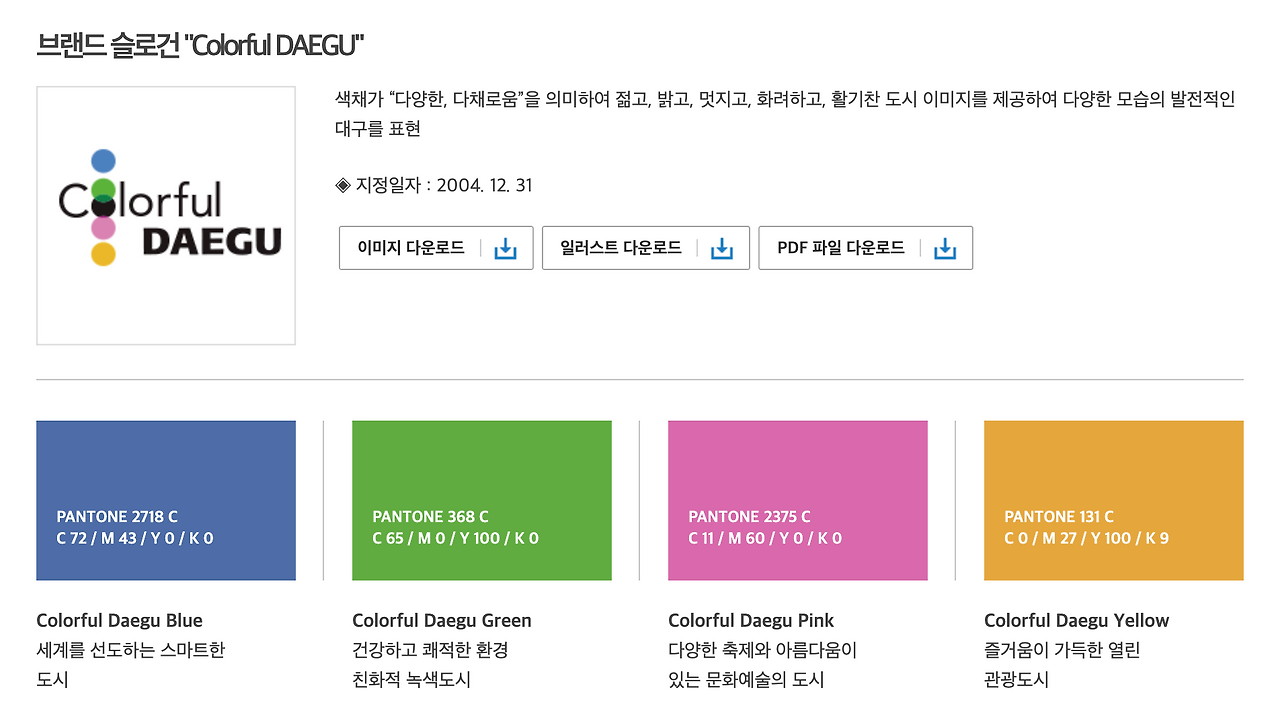This screenshot has height=727, width=1280.
Task: Click the heading 브랜드 슬로건 "Colorful DAEGU"
Action: point(200,45)
